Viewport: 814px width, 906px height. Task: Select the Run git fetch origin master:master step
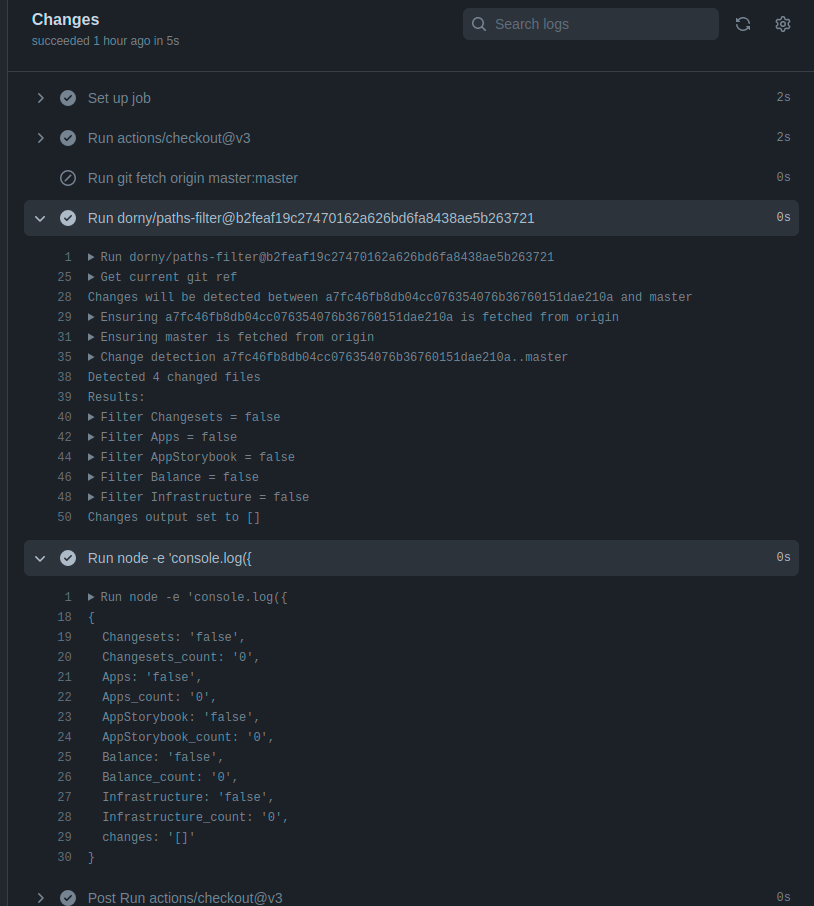[411, 178]
